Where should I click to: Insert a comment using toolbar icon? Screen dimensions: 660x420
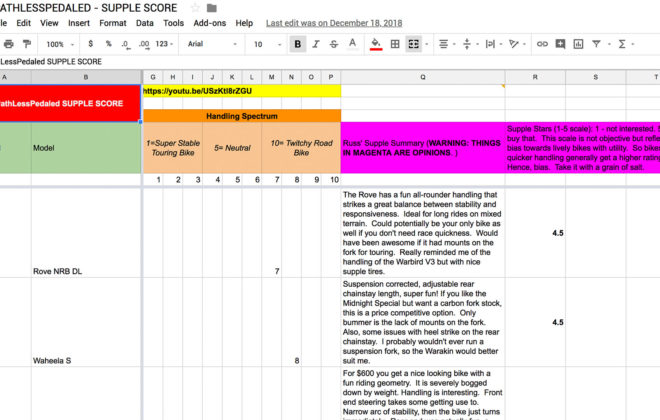[560, 44]
